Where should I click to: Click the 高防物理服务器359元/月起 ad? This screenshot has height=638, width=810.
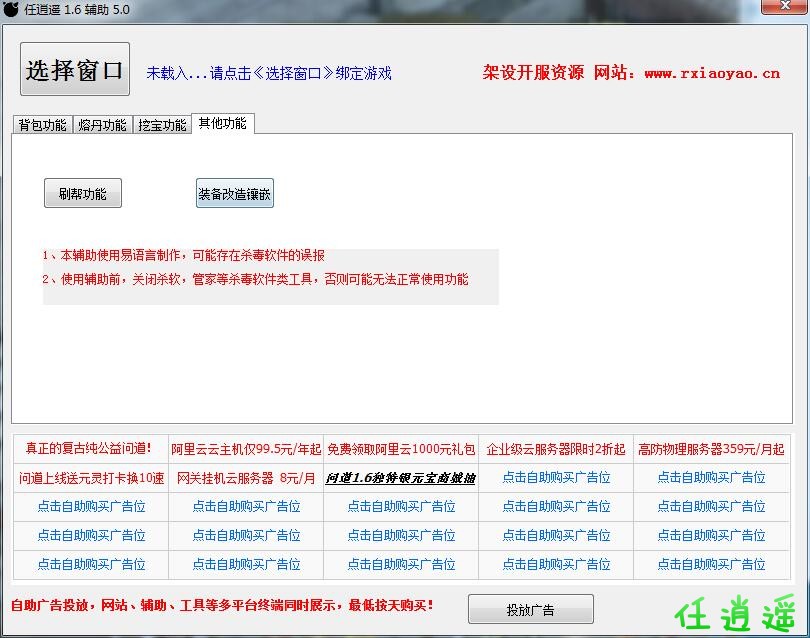click(711, 449)
